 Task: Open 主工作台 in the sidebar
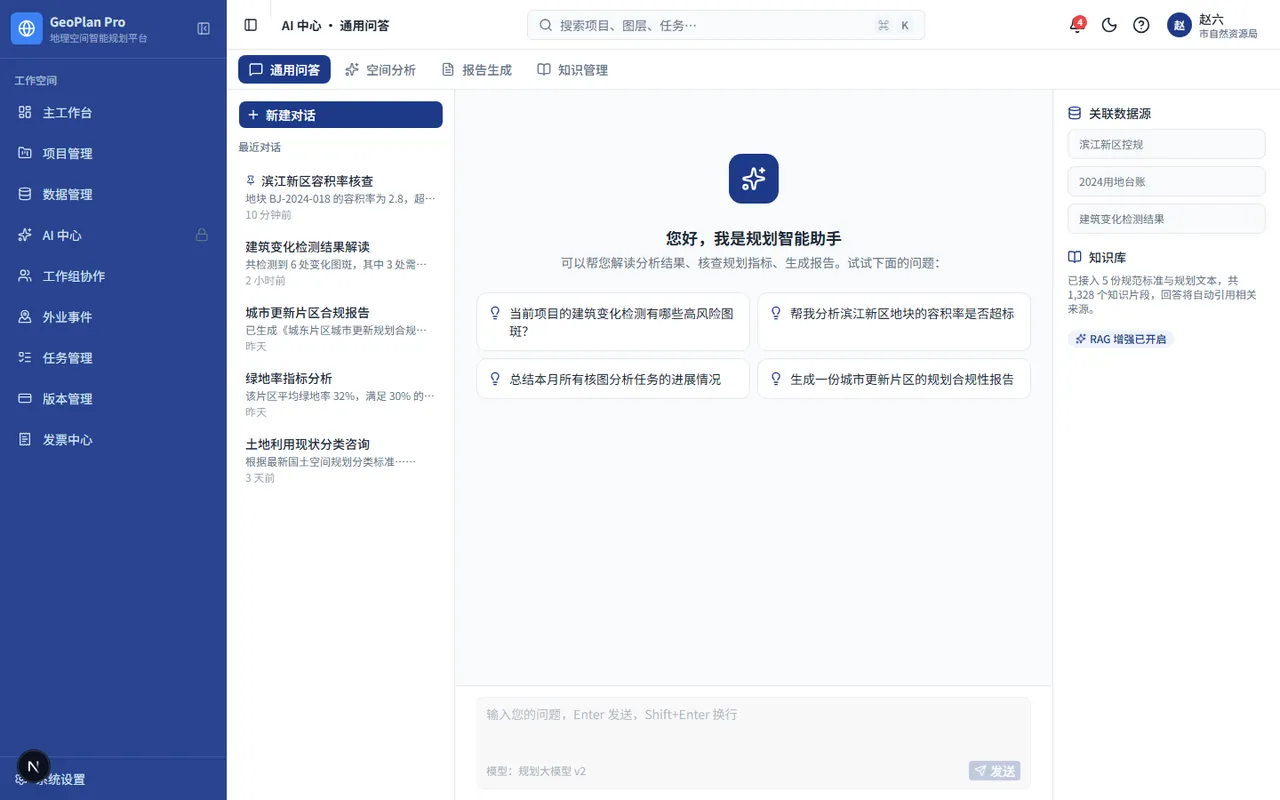pos(113,113)
